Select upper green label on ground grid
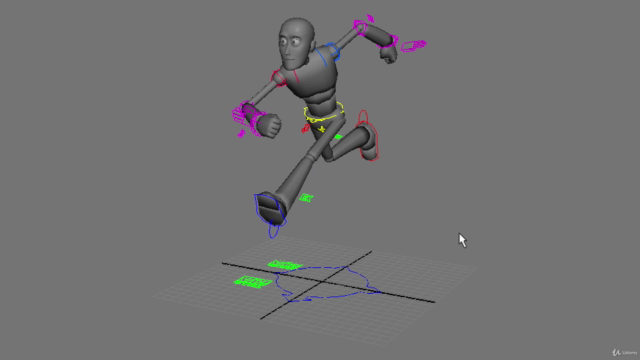The width and height of the screenshot is (640, 360). tap(285, 264)
